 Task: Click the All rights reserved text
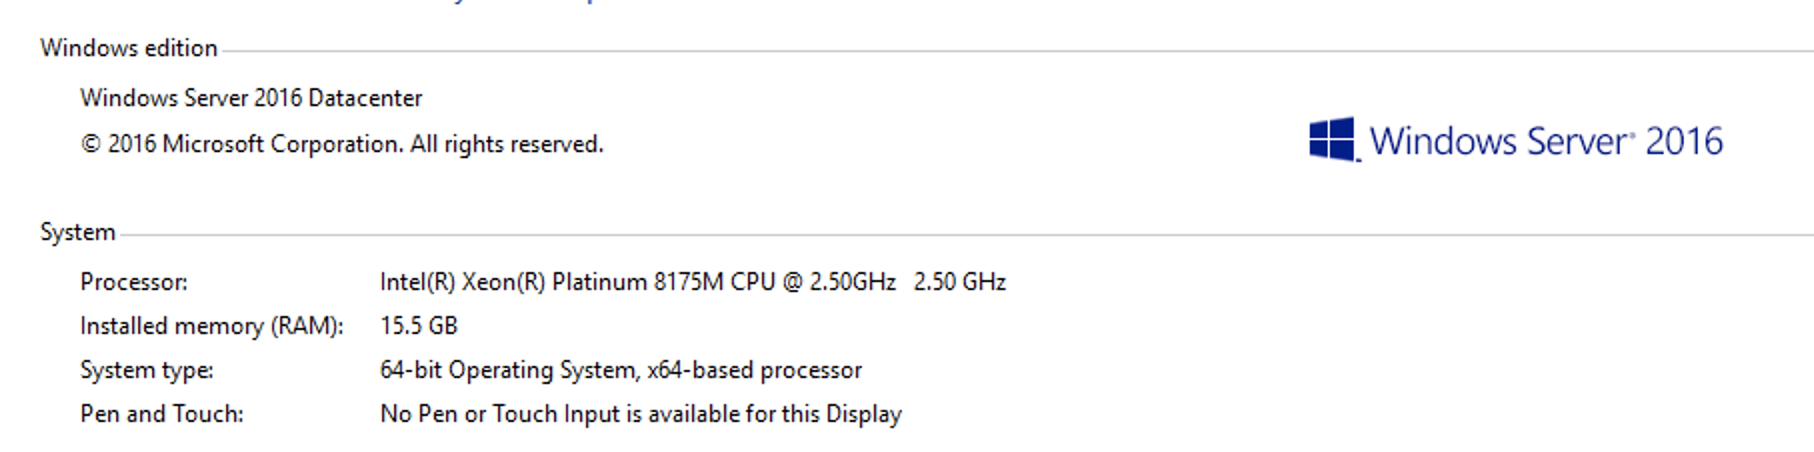506,144
